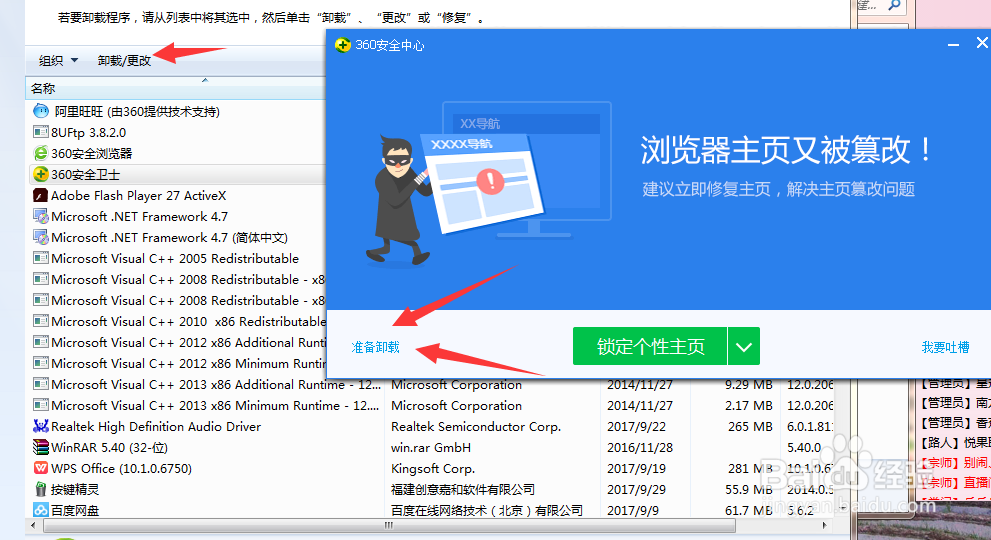Click the Visual C++ 2013 Minimum Runtime icon
The image size is (991, 540).
pos(41,405)
